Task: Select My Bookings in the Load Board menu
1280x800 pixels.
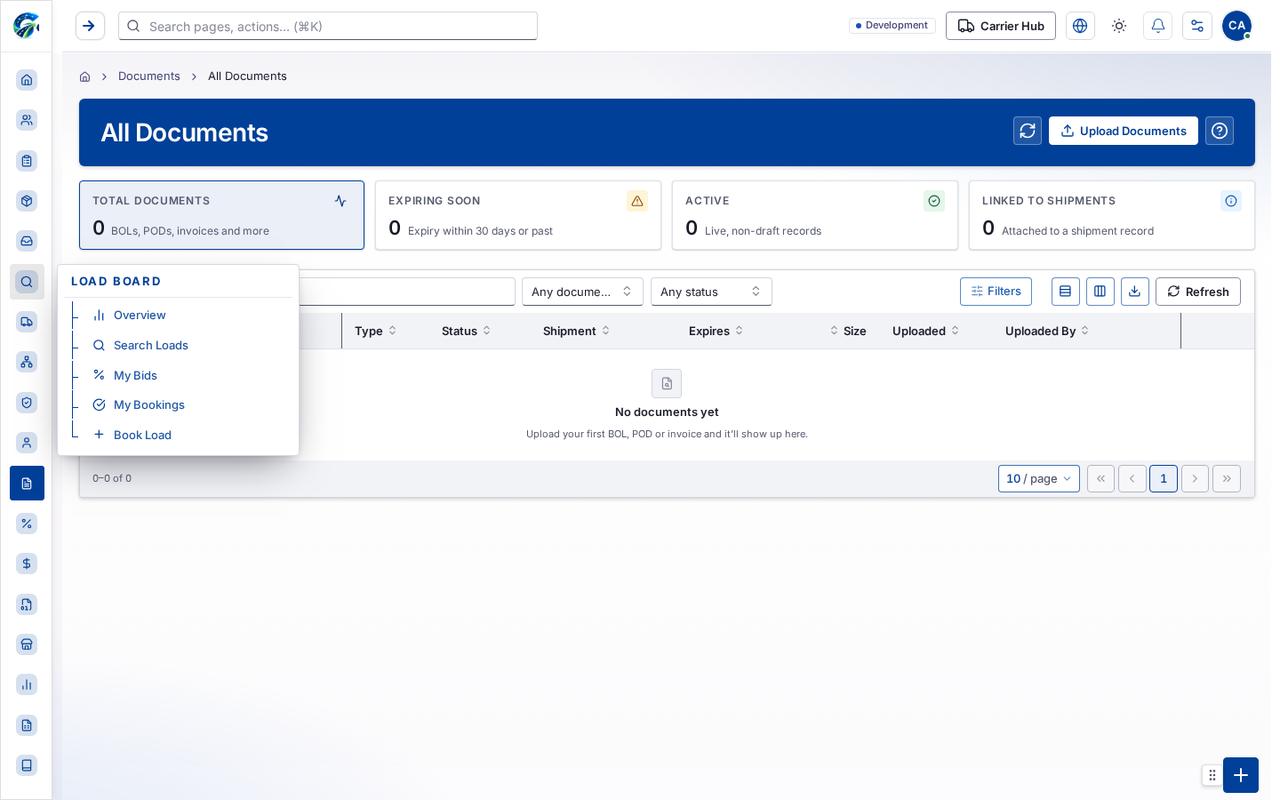Action: pyautogui.click(x=148, y=405)
